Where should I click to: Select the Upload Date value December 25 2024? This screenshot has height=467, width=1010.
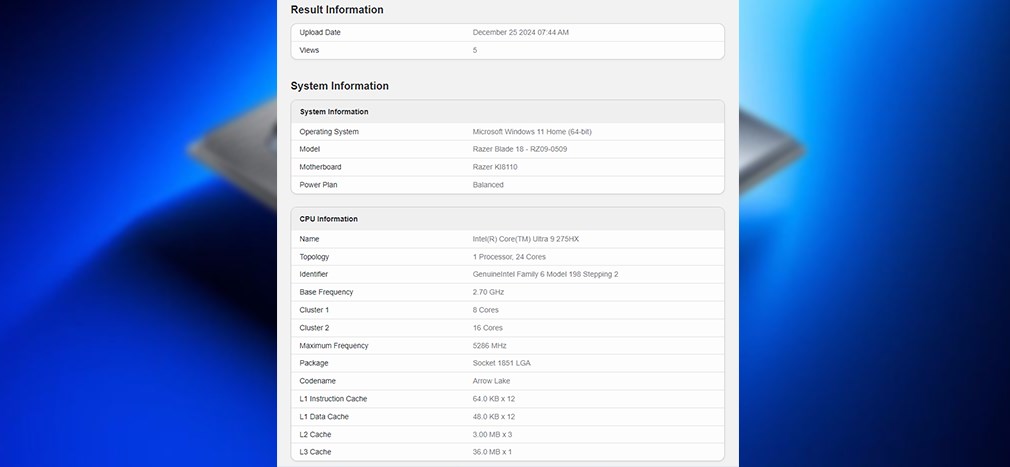click(520, 32)
